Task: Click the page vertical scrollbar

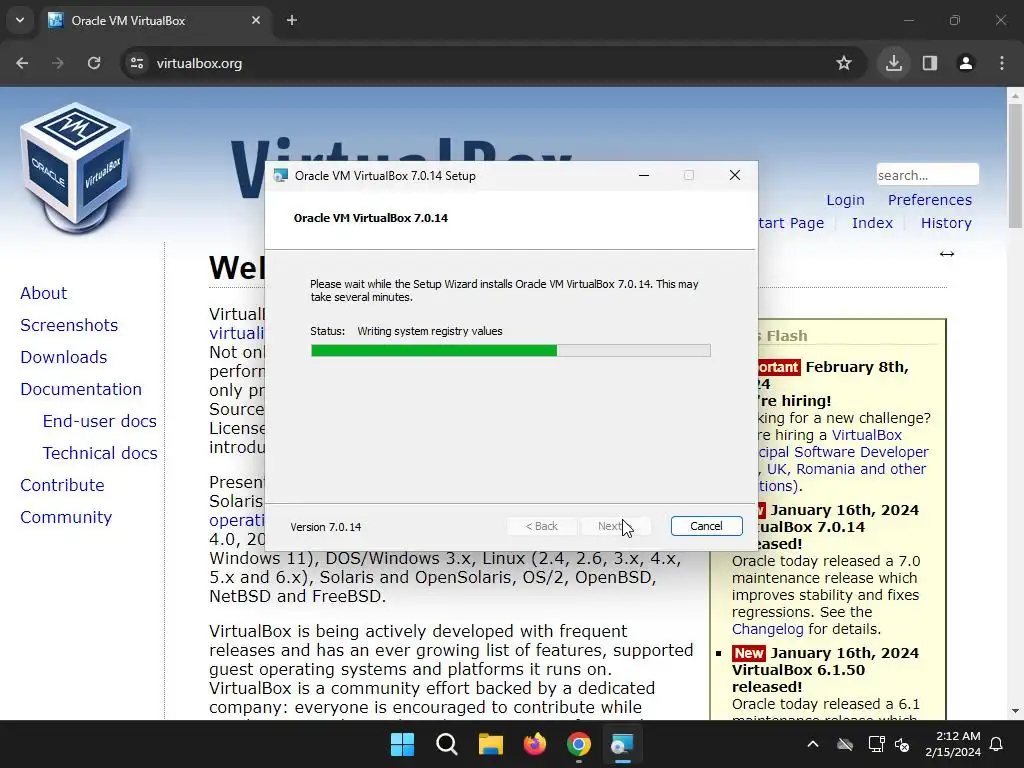Action: click(x=1015, y=165)
